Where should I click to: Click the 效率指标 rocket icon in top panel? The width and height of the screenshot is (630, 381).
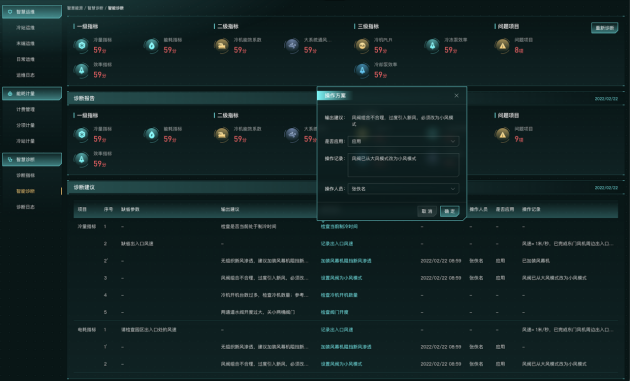pyautogui.click(x=82, y=70)
